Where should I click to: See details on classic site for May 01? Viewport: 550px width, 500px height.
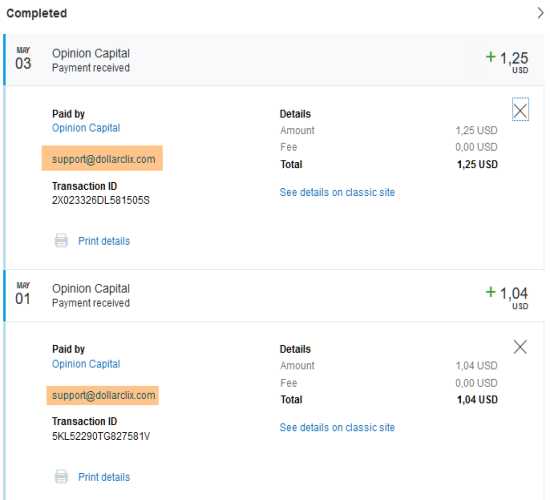[x=337, y=427]
